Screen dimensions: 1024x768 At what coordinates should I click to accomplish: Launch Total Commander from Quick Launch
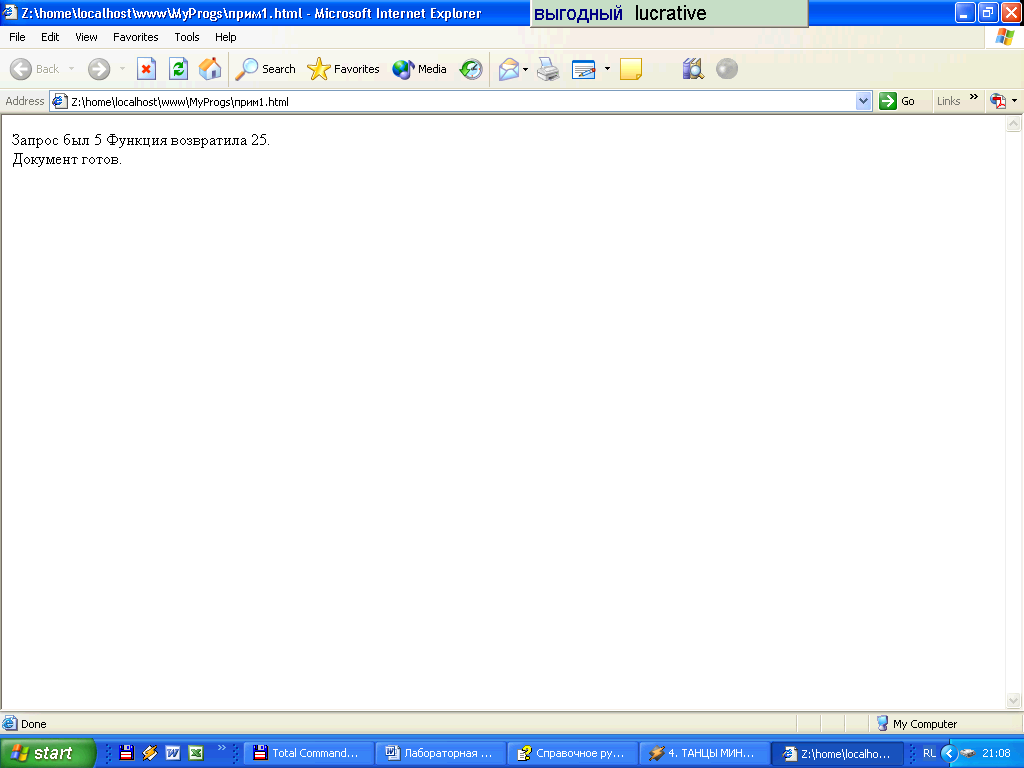(x=127, y=753)
